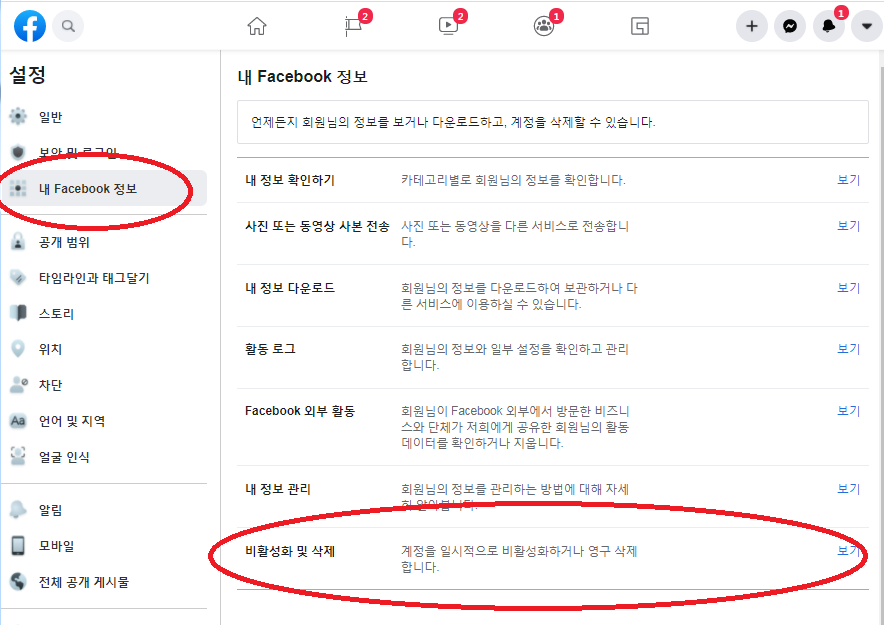Screen dimensions: 884x625
Task: Click 보기 for 내 정보 관리
Action: [848, 489]
